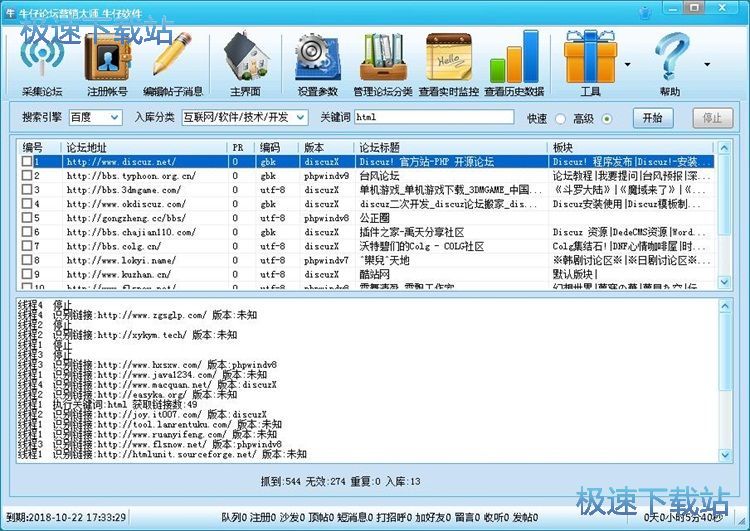The width and height of the screenshot is (750, 531).
Task: Expand the 帮助 dropdown arrow
Action: [x=707, y=64]
